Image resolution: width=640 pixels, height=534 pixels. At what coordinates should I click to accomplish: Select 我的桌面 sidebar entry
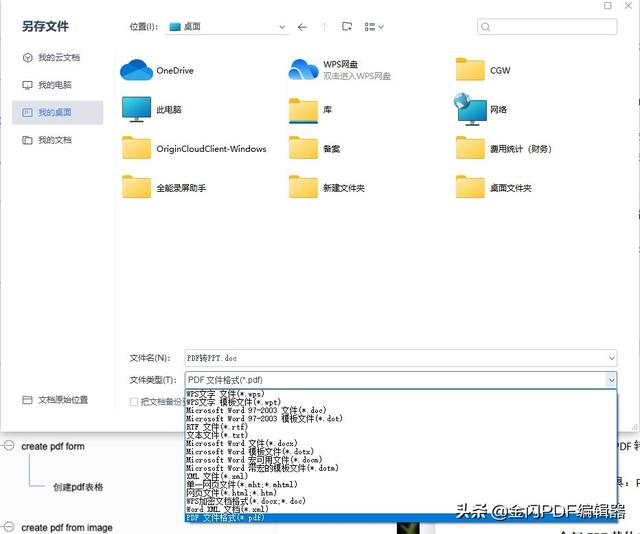58,112
